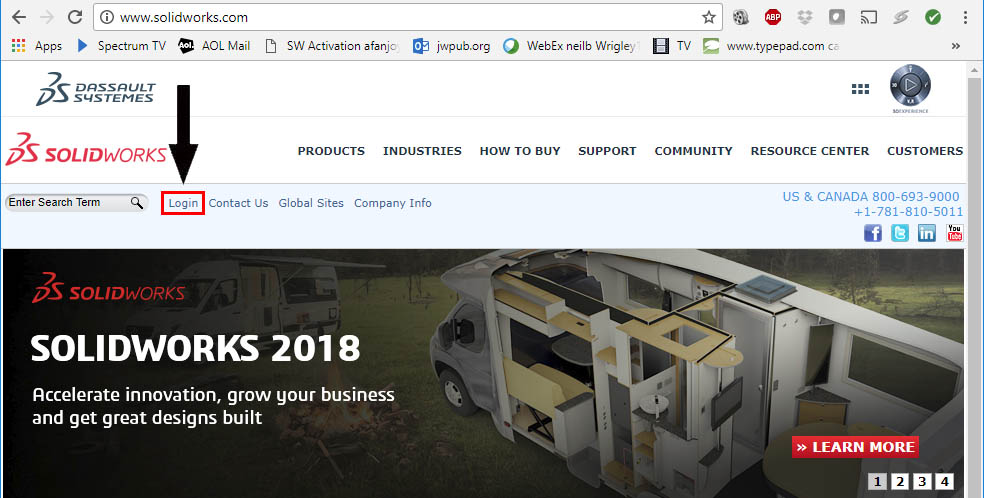Viewport: 984px width, 498px height.
Task: Click the Login link
Action: [x=183, y=203]
